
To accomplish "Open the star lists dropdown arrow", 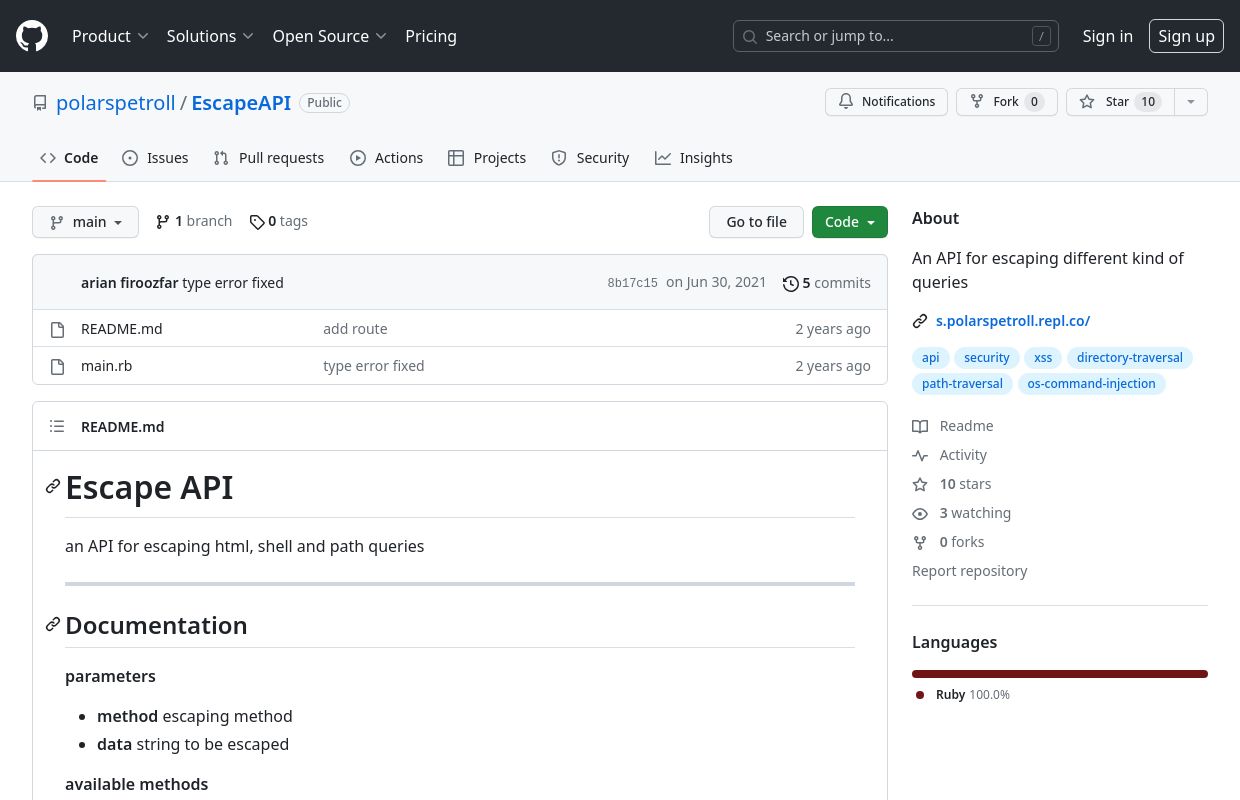I will [x=1190, y=102].
